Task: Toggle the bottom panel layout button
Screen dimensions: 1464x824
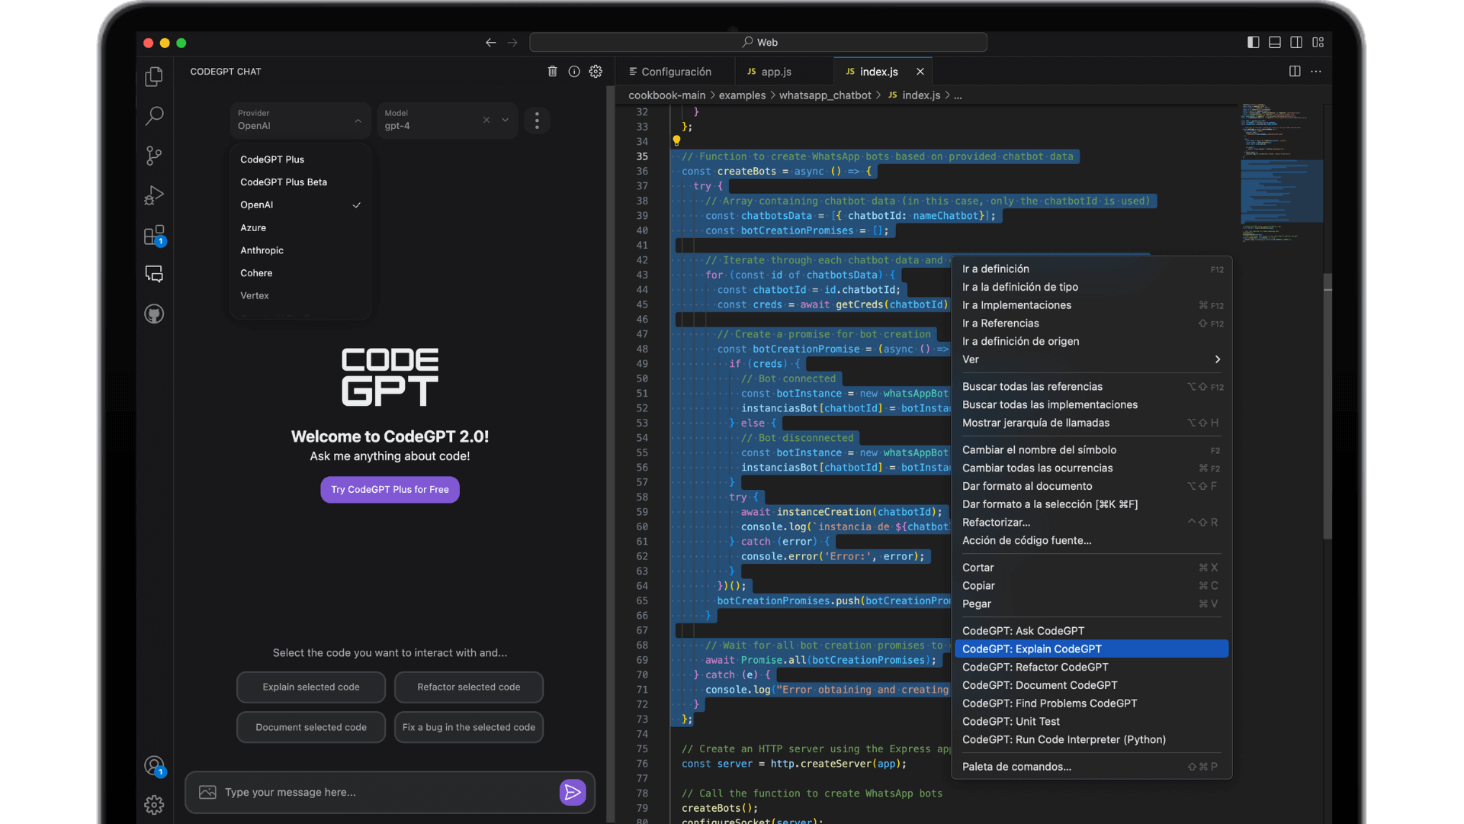Action: pos(1275,42)
